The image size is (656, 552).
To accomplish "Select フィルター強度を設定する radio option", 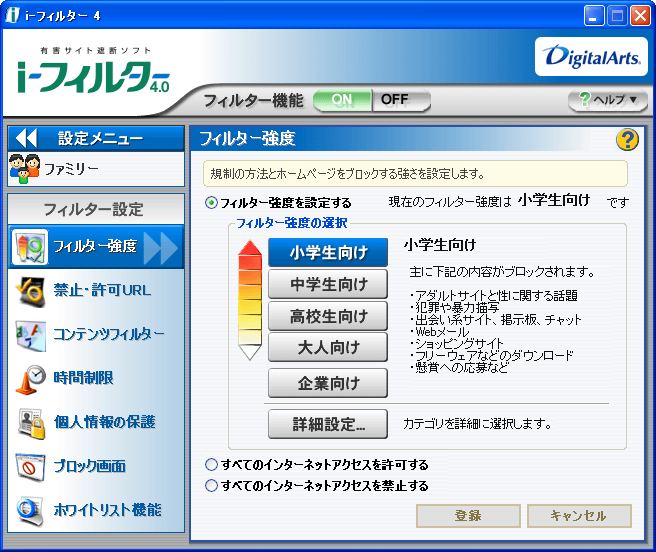I will 212,203.
